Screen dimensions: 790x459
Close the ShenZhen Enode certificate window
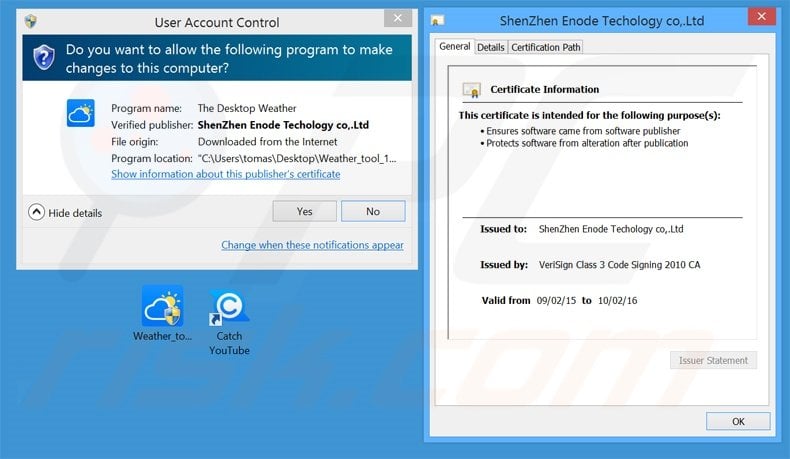[761, 17]
